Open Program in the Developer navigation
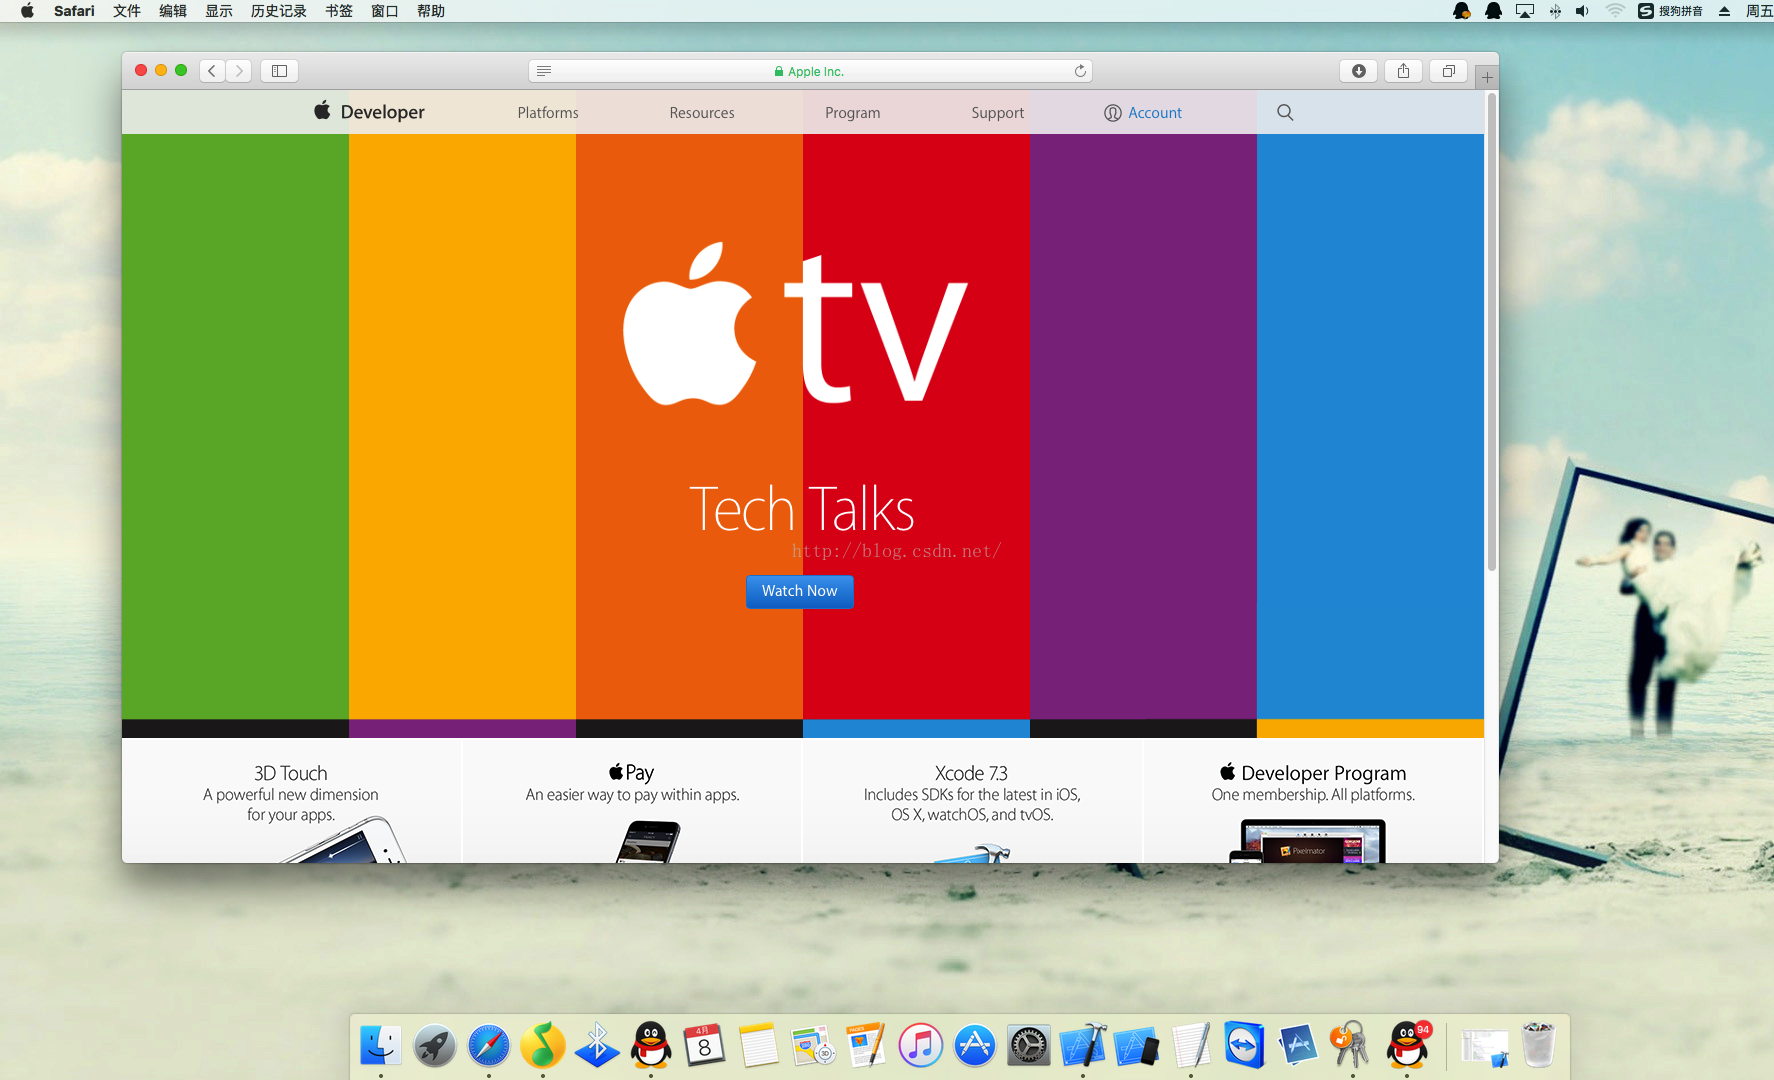Viewport: 1774px width, 1080px height. pos(853,113)
